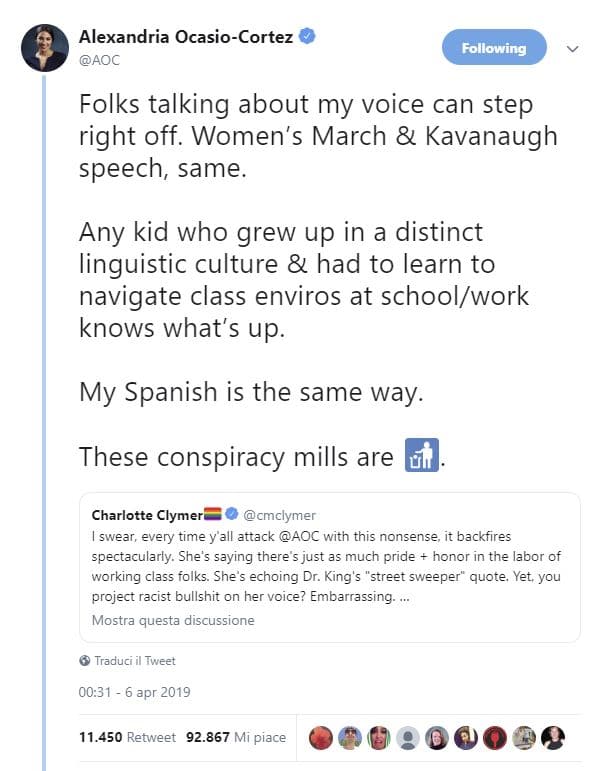
Task: Open Alexandria Ocasio-Cortez's profile picture
Action: pos(45,47)
